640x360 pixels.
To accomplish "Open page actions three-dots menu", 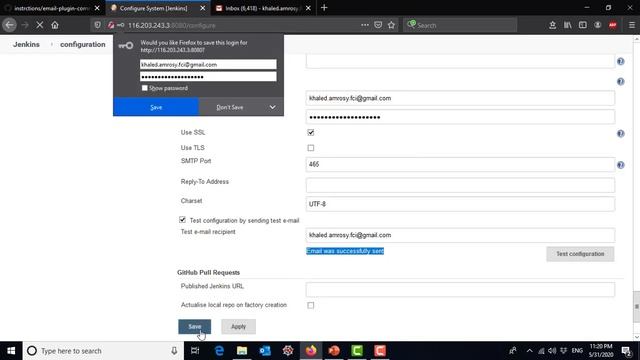I will (x=365, y=25).
